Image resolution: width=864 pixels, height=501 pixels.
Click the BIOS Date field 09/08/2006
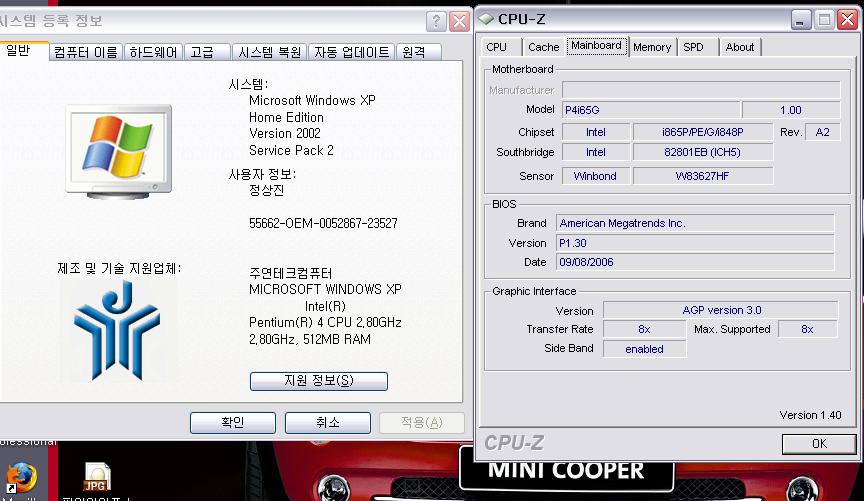click(x=695, y=262)
